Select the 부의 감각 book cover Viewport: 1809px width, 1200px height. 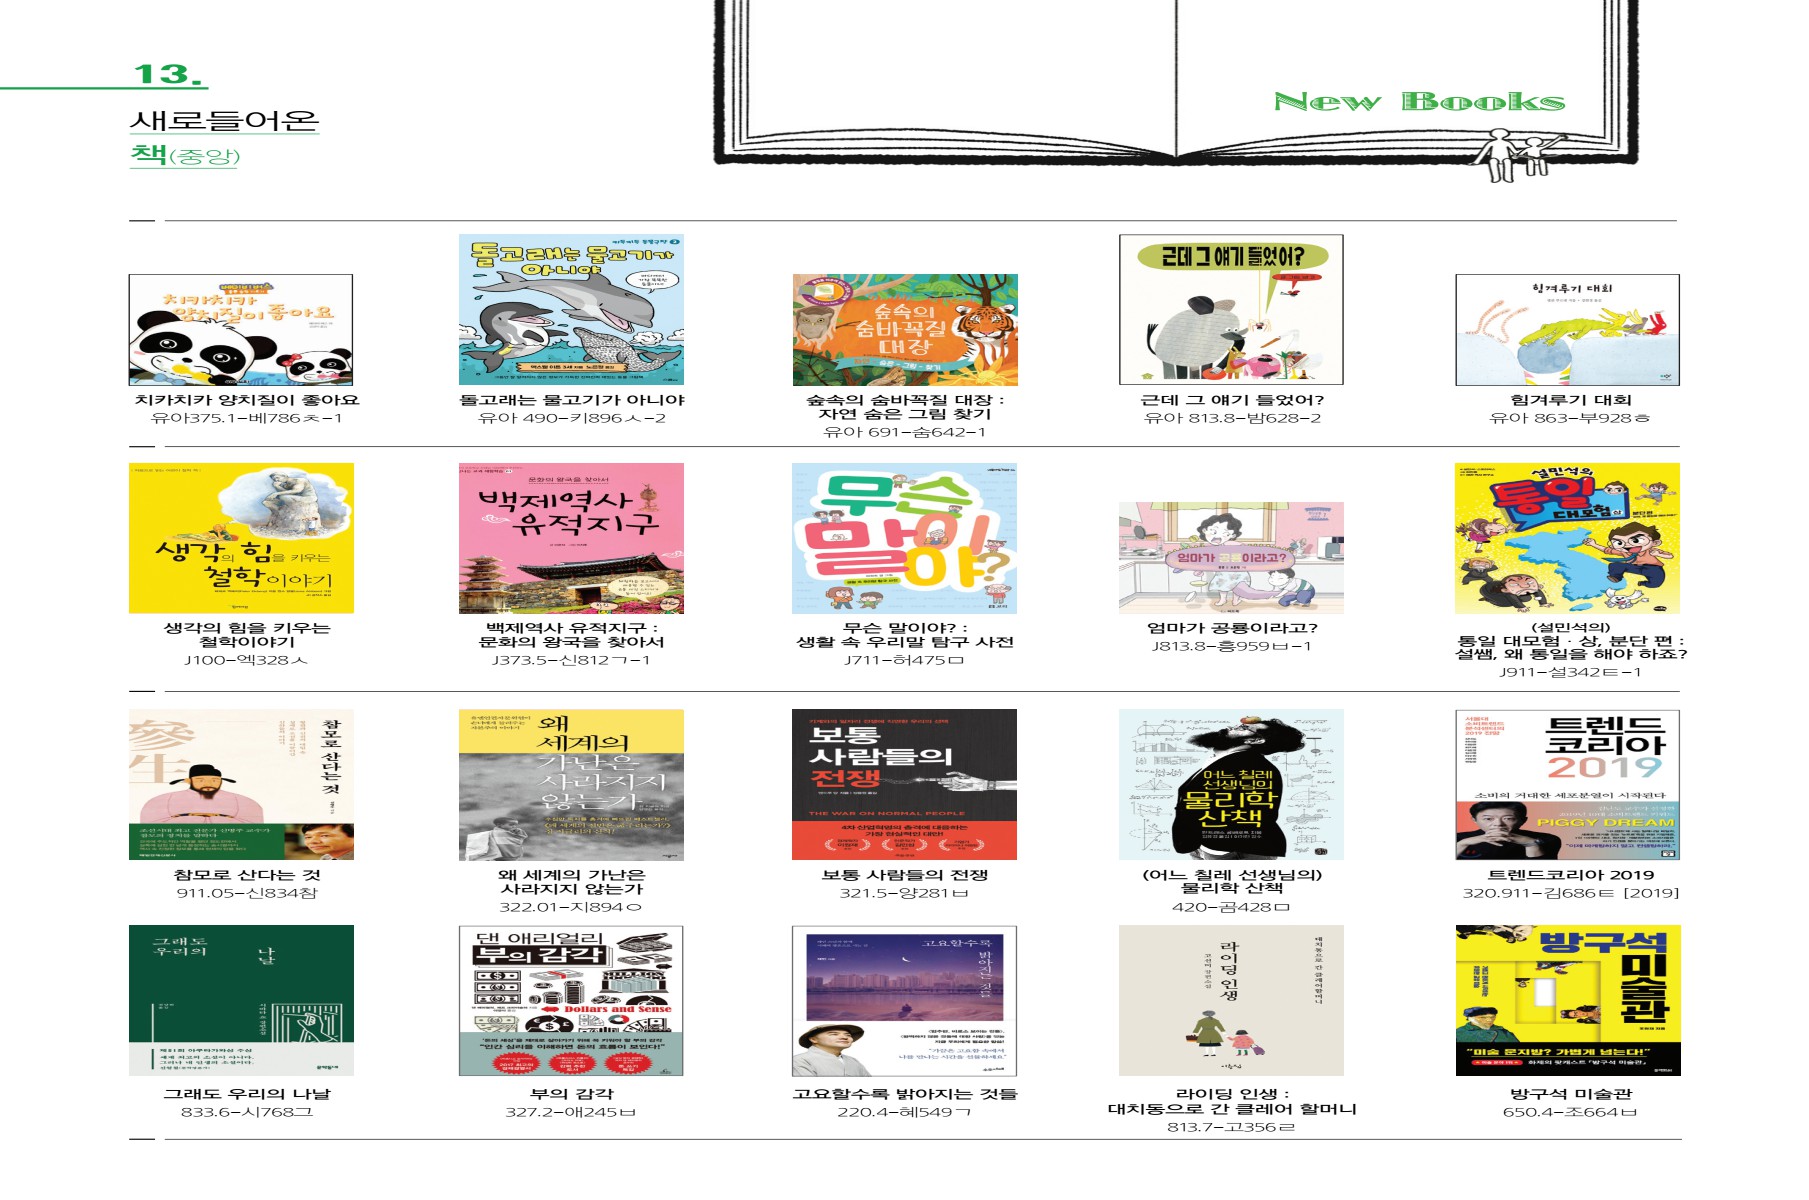point(571,1000)
